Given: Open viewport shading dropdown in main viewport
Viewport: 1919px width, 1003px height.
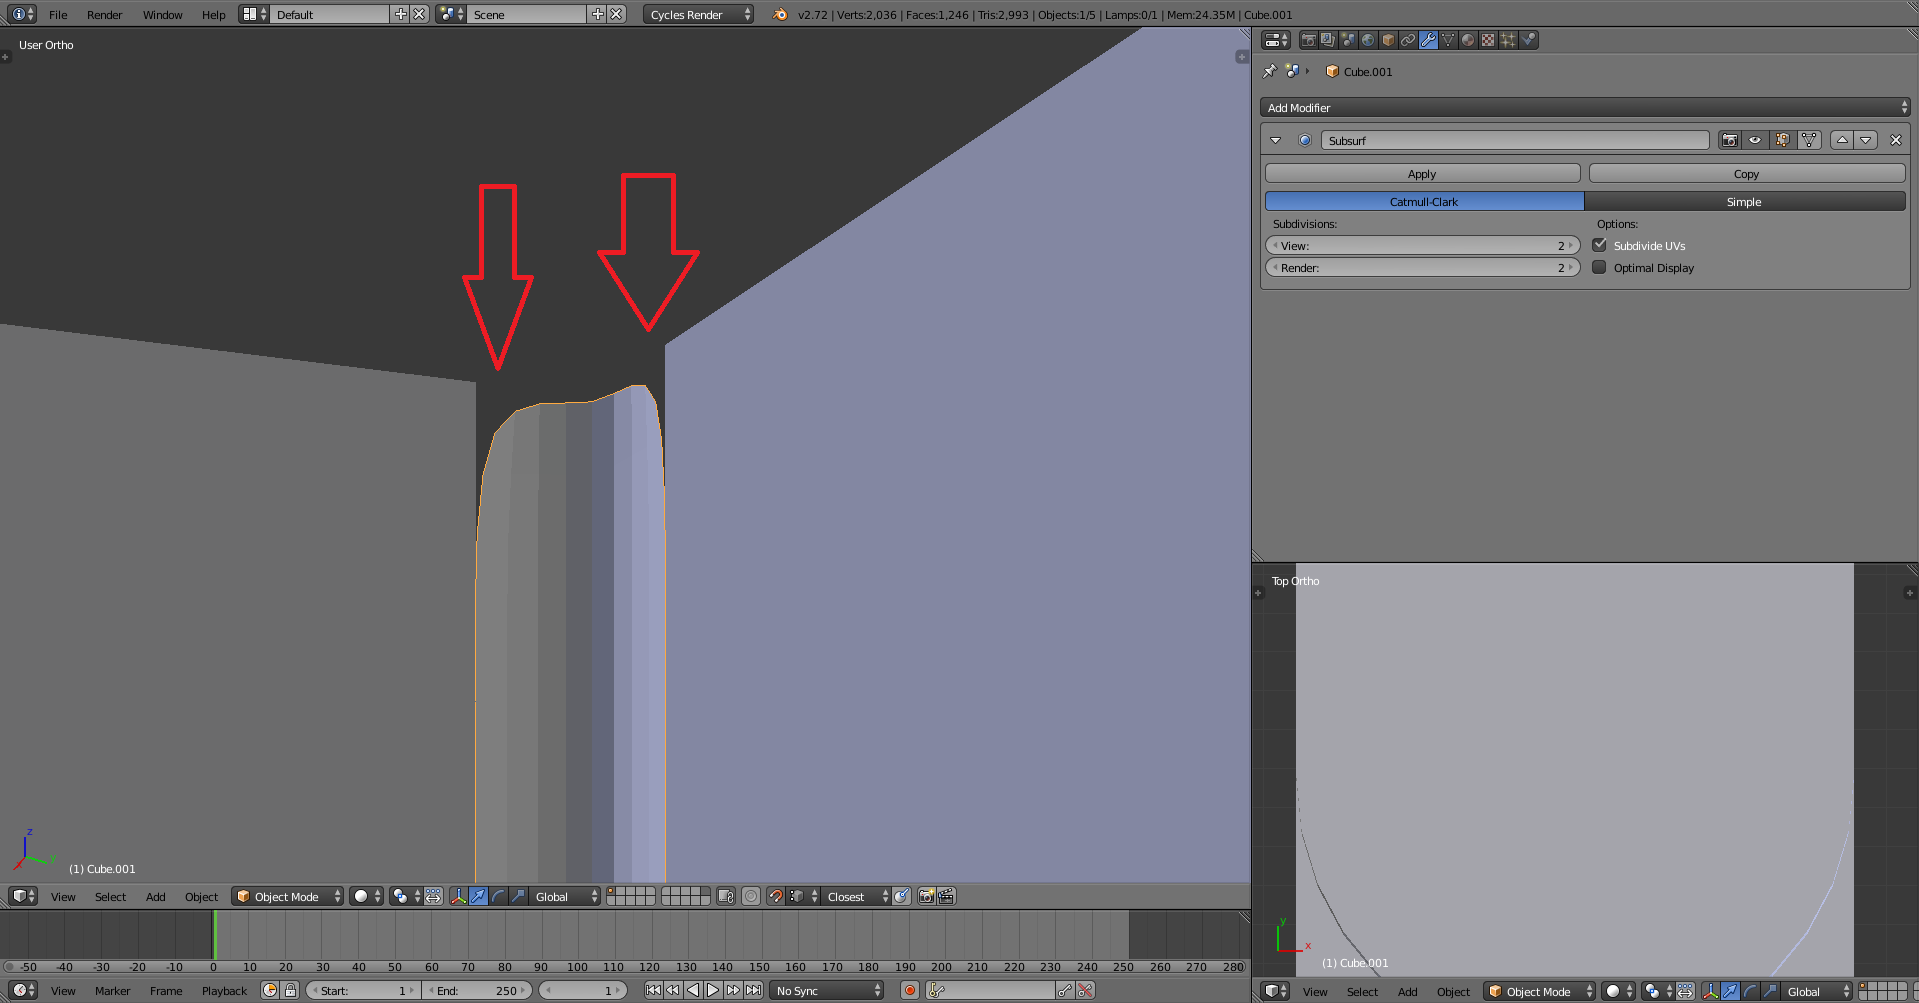Looking at the screenshot, I should pyautogui.click(x=366, y=896).
